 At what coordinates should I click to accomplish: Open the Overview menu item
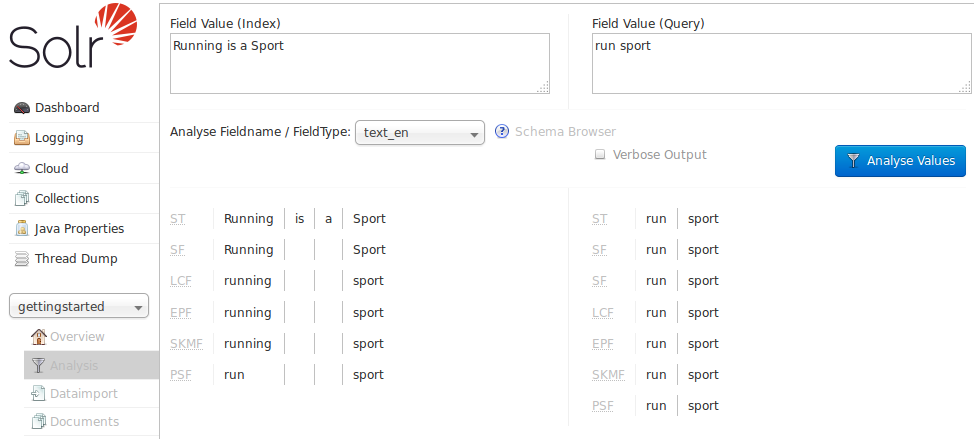[x=76, y=337]
